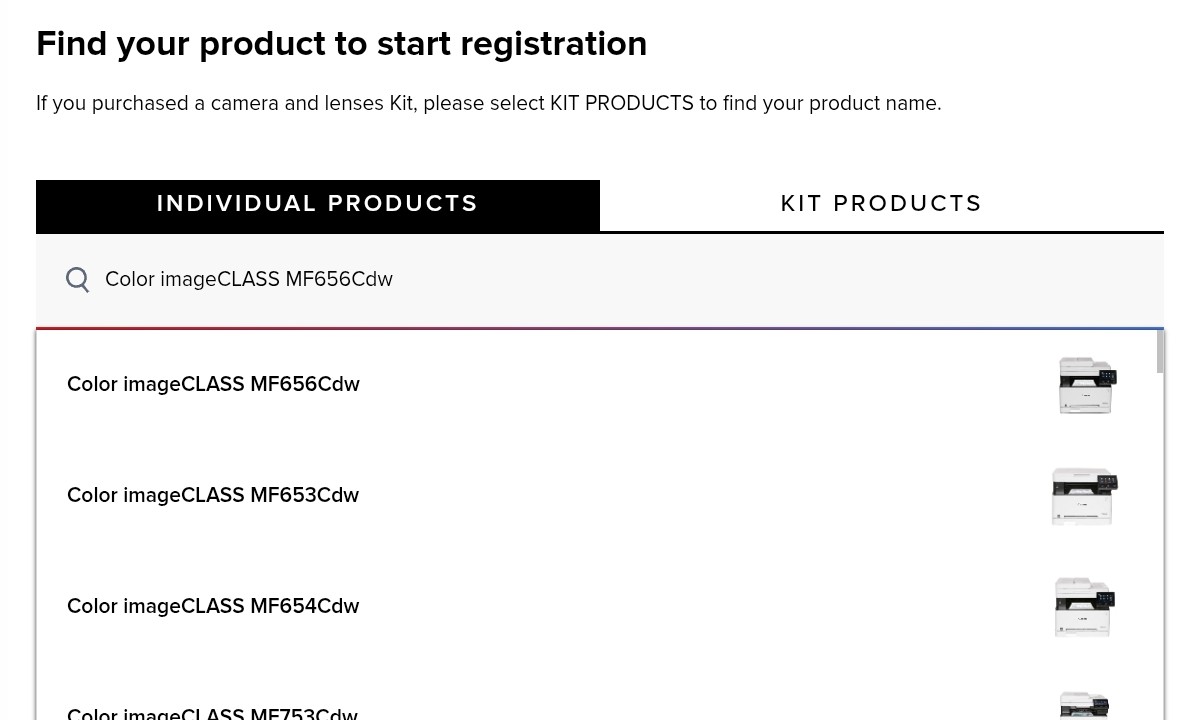The image size is (1200, 720).
Task: Select Color imageCLASS MF656Cdw from results list
Action: (x=213, y=384)
